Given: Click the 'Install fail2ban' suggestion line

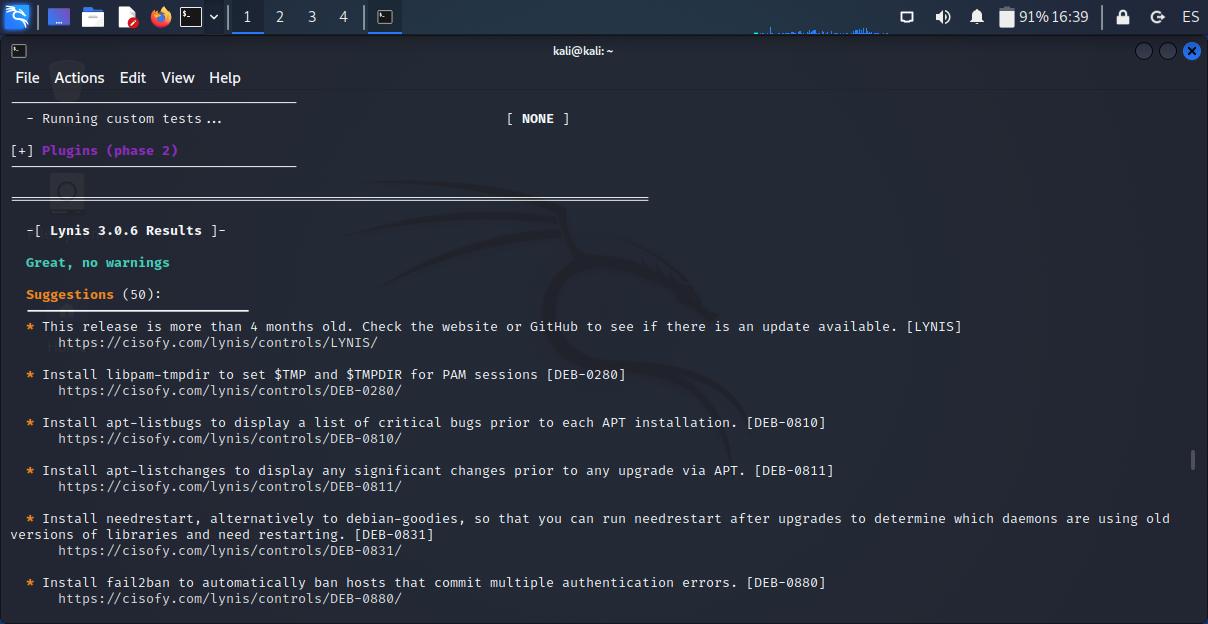Looking at the screenshot, I should point(426,583).
